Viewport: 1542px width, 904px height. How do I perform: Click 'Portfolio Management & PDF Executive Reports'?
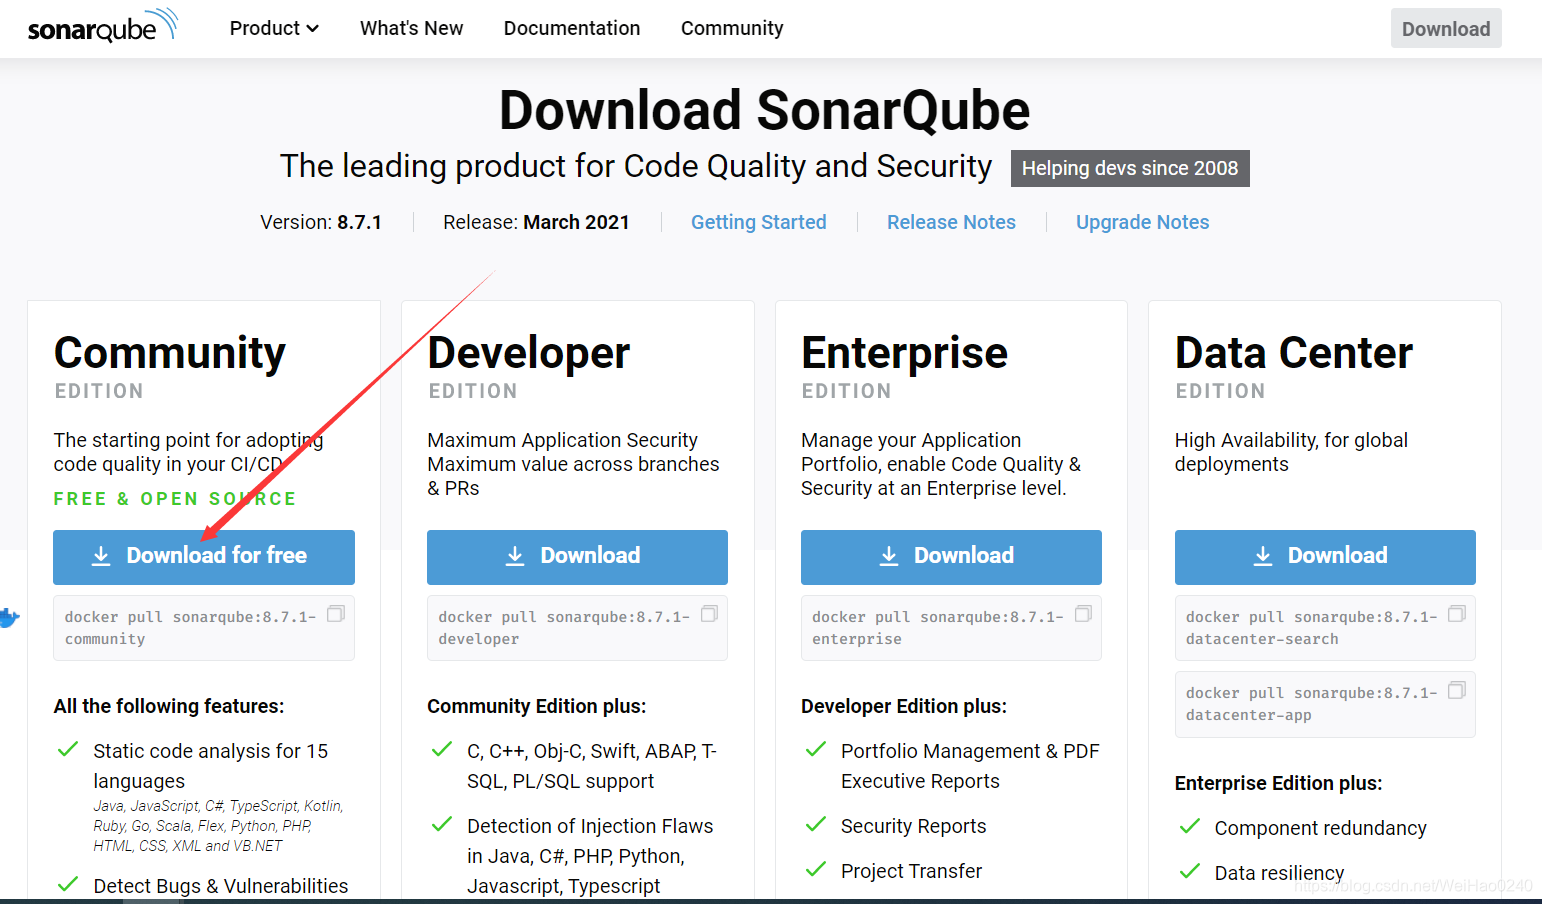point(970,766)
